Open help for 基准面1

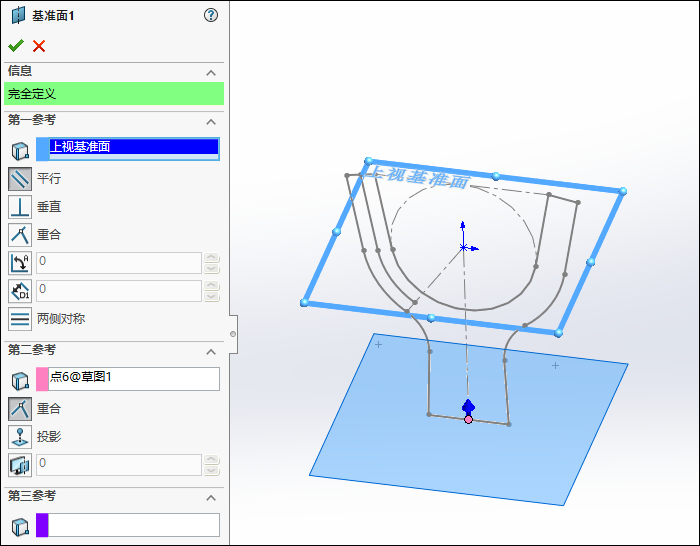(211, 15)
